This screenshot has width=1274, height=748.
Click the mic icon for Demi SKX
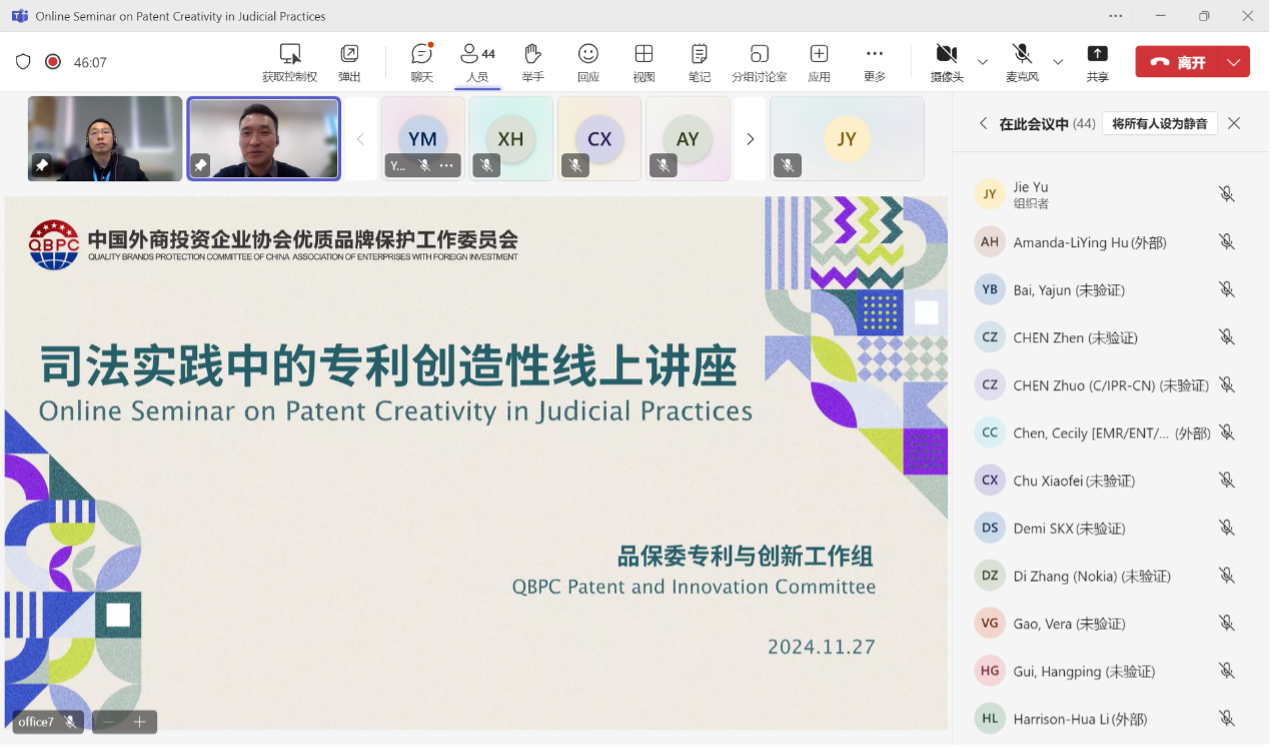(x=1227, y=528)
